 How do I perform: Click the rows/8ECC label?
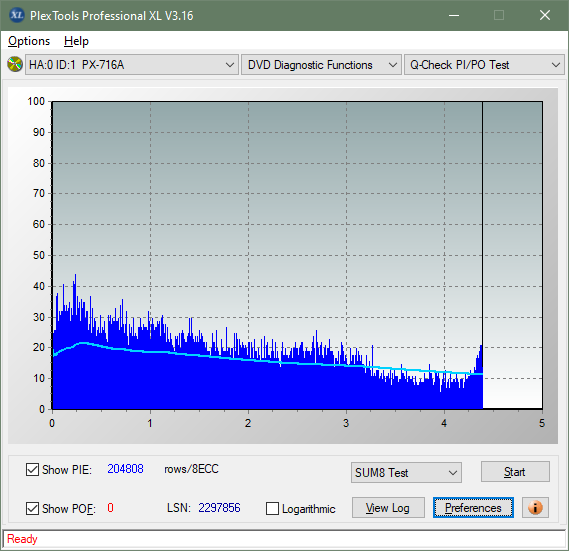[x=191, y=469]
